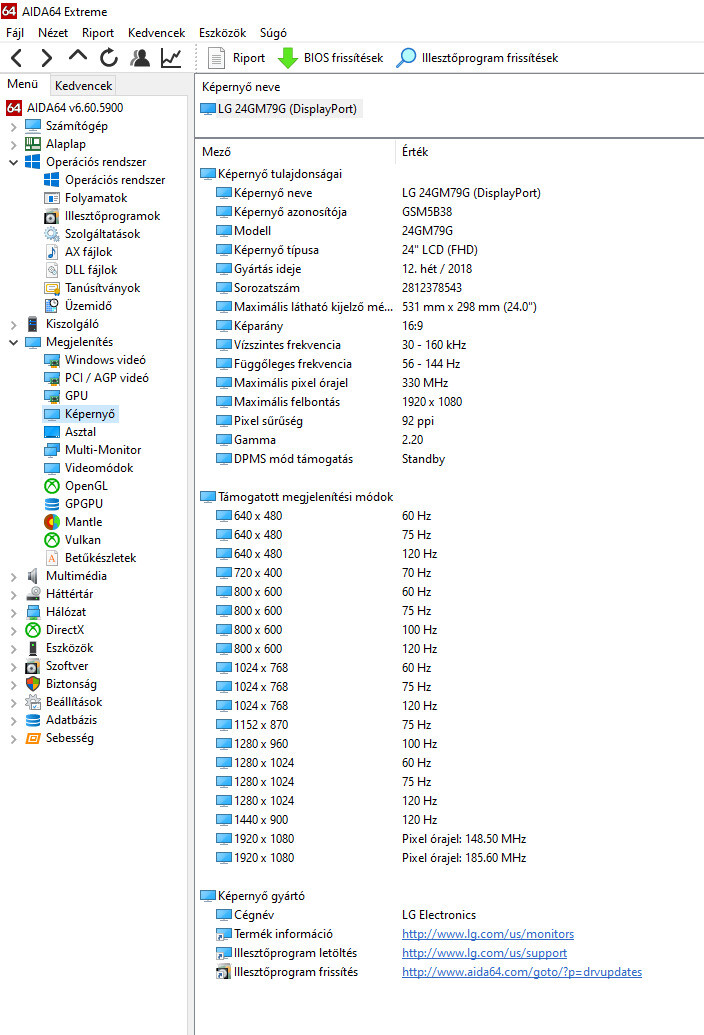Image resolution: width=704 pixels, height=1035 pixels.
Task: Open AX fájlok in the tree
Action: 78,251
